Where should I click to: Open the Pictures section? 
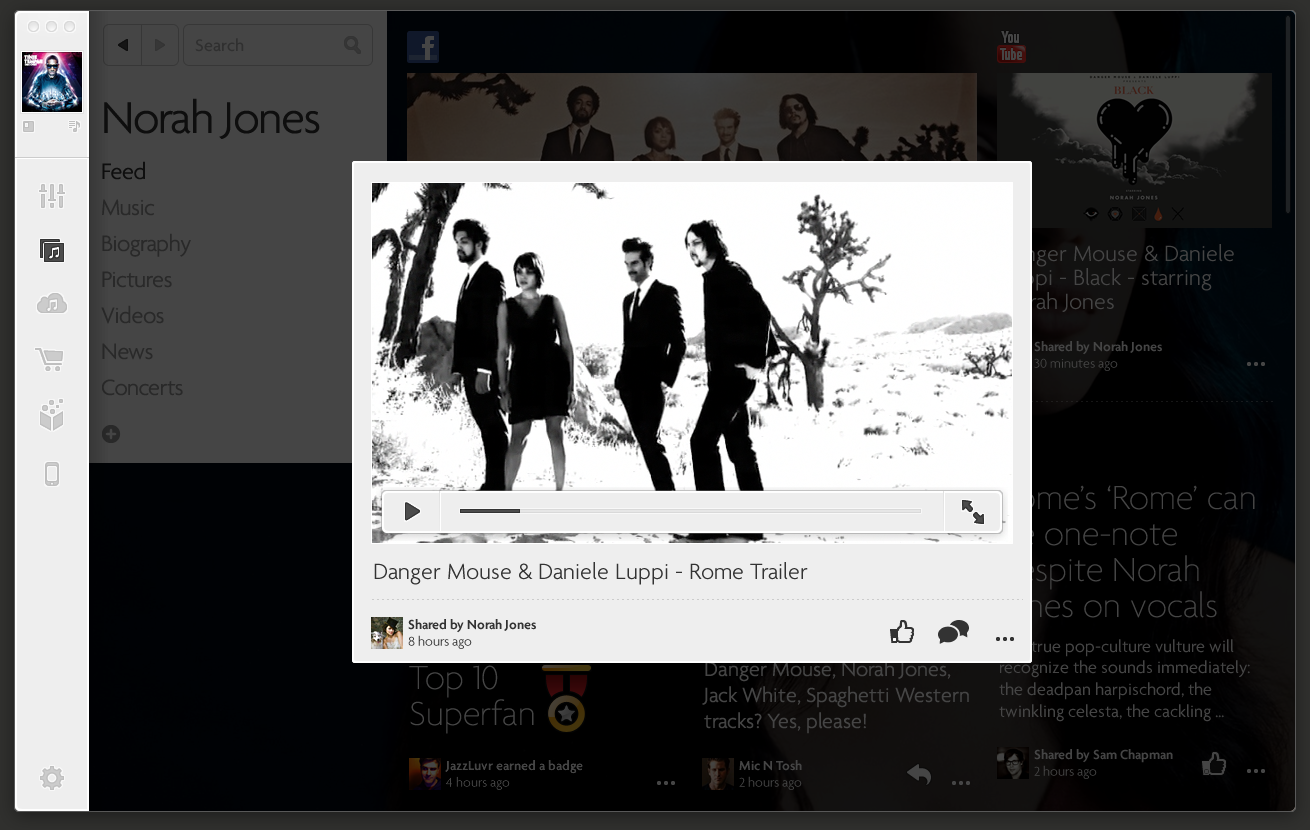(x=136, y=279)
